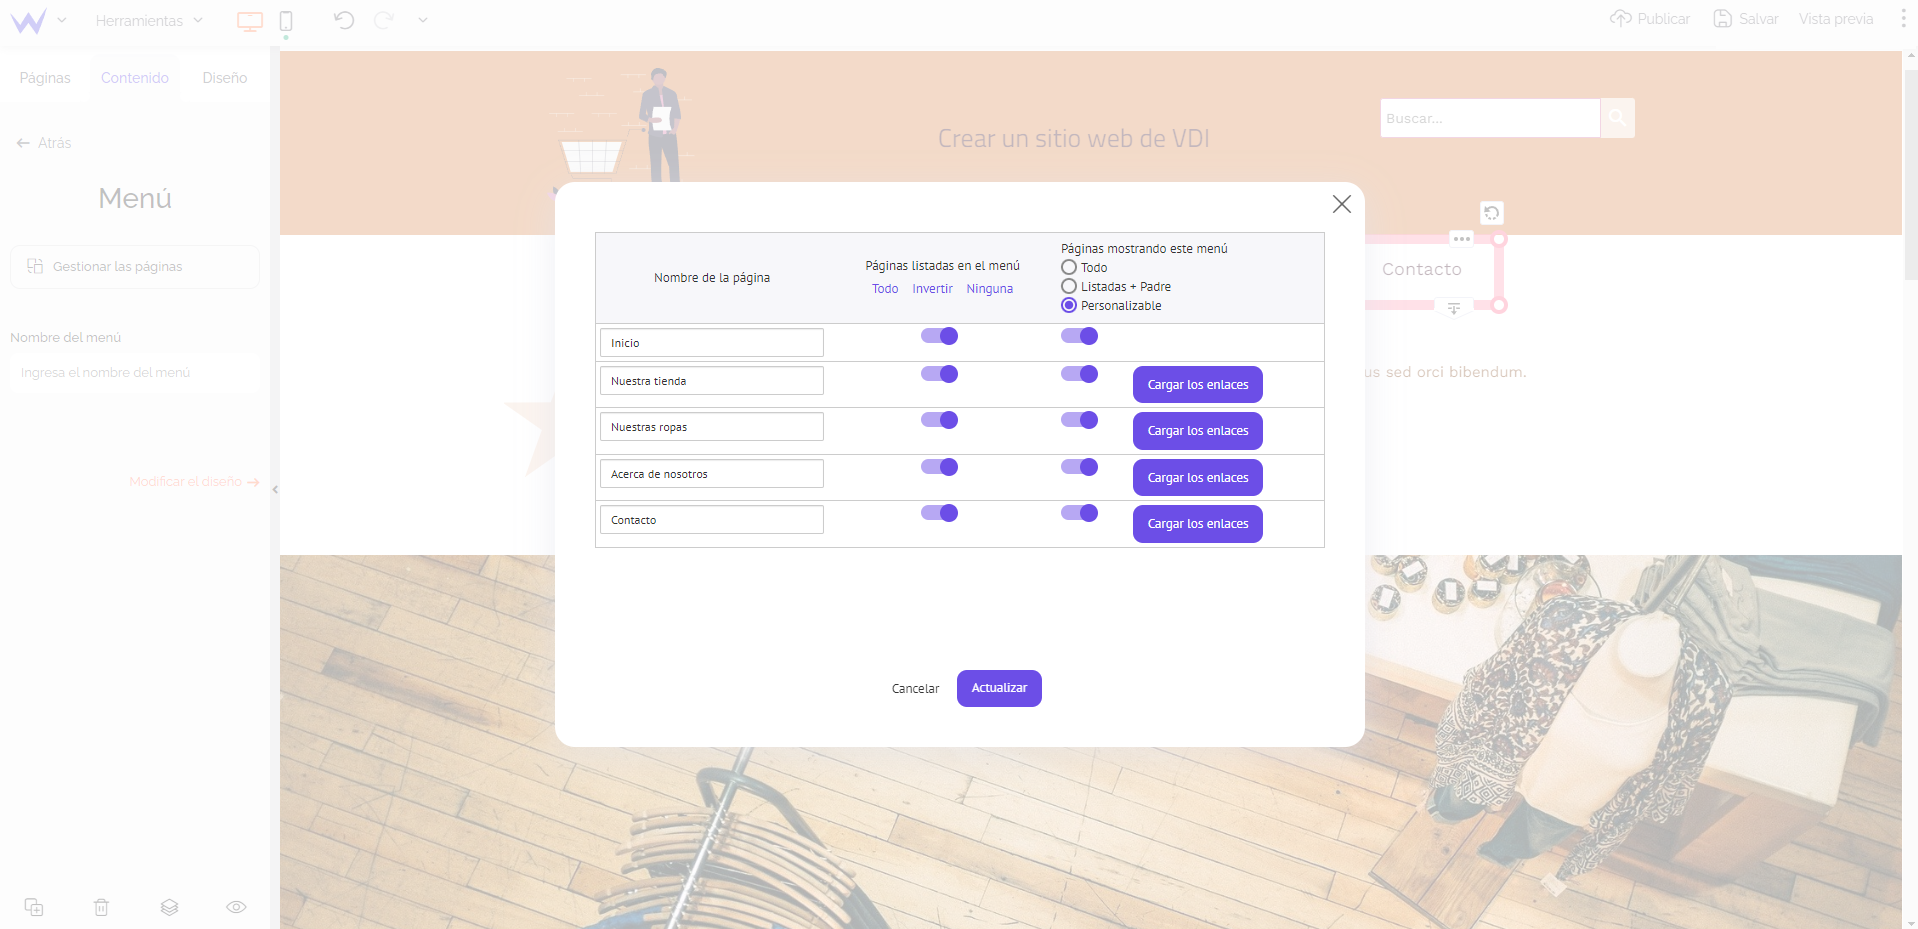Screen dimensions: 1918x929
Task: Toggle Nuestras ropas listed-in-menu switch
Action: coord(940,420)
